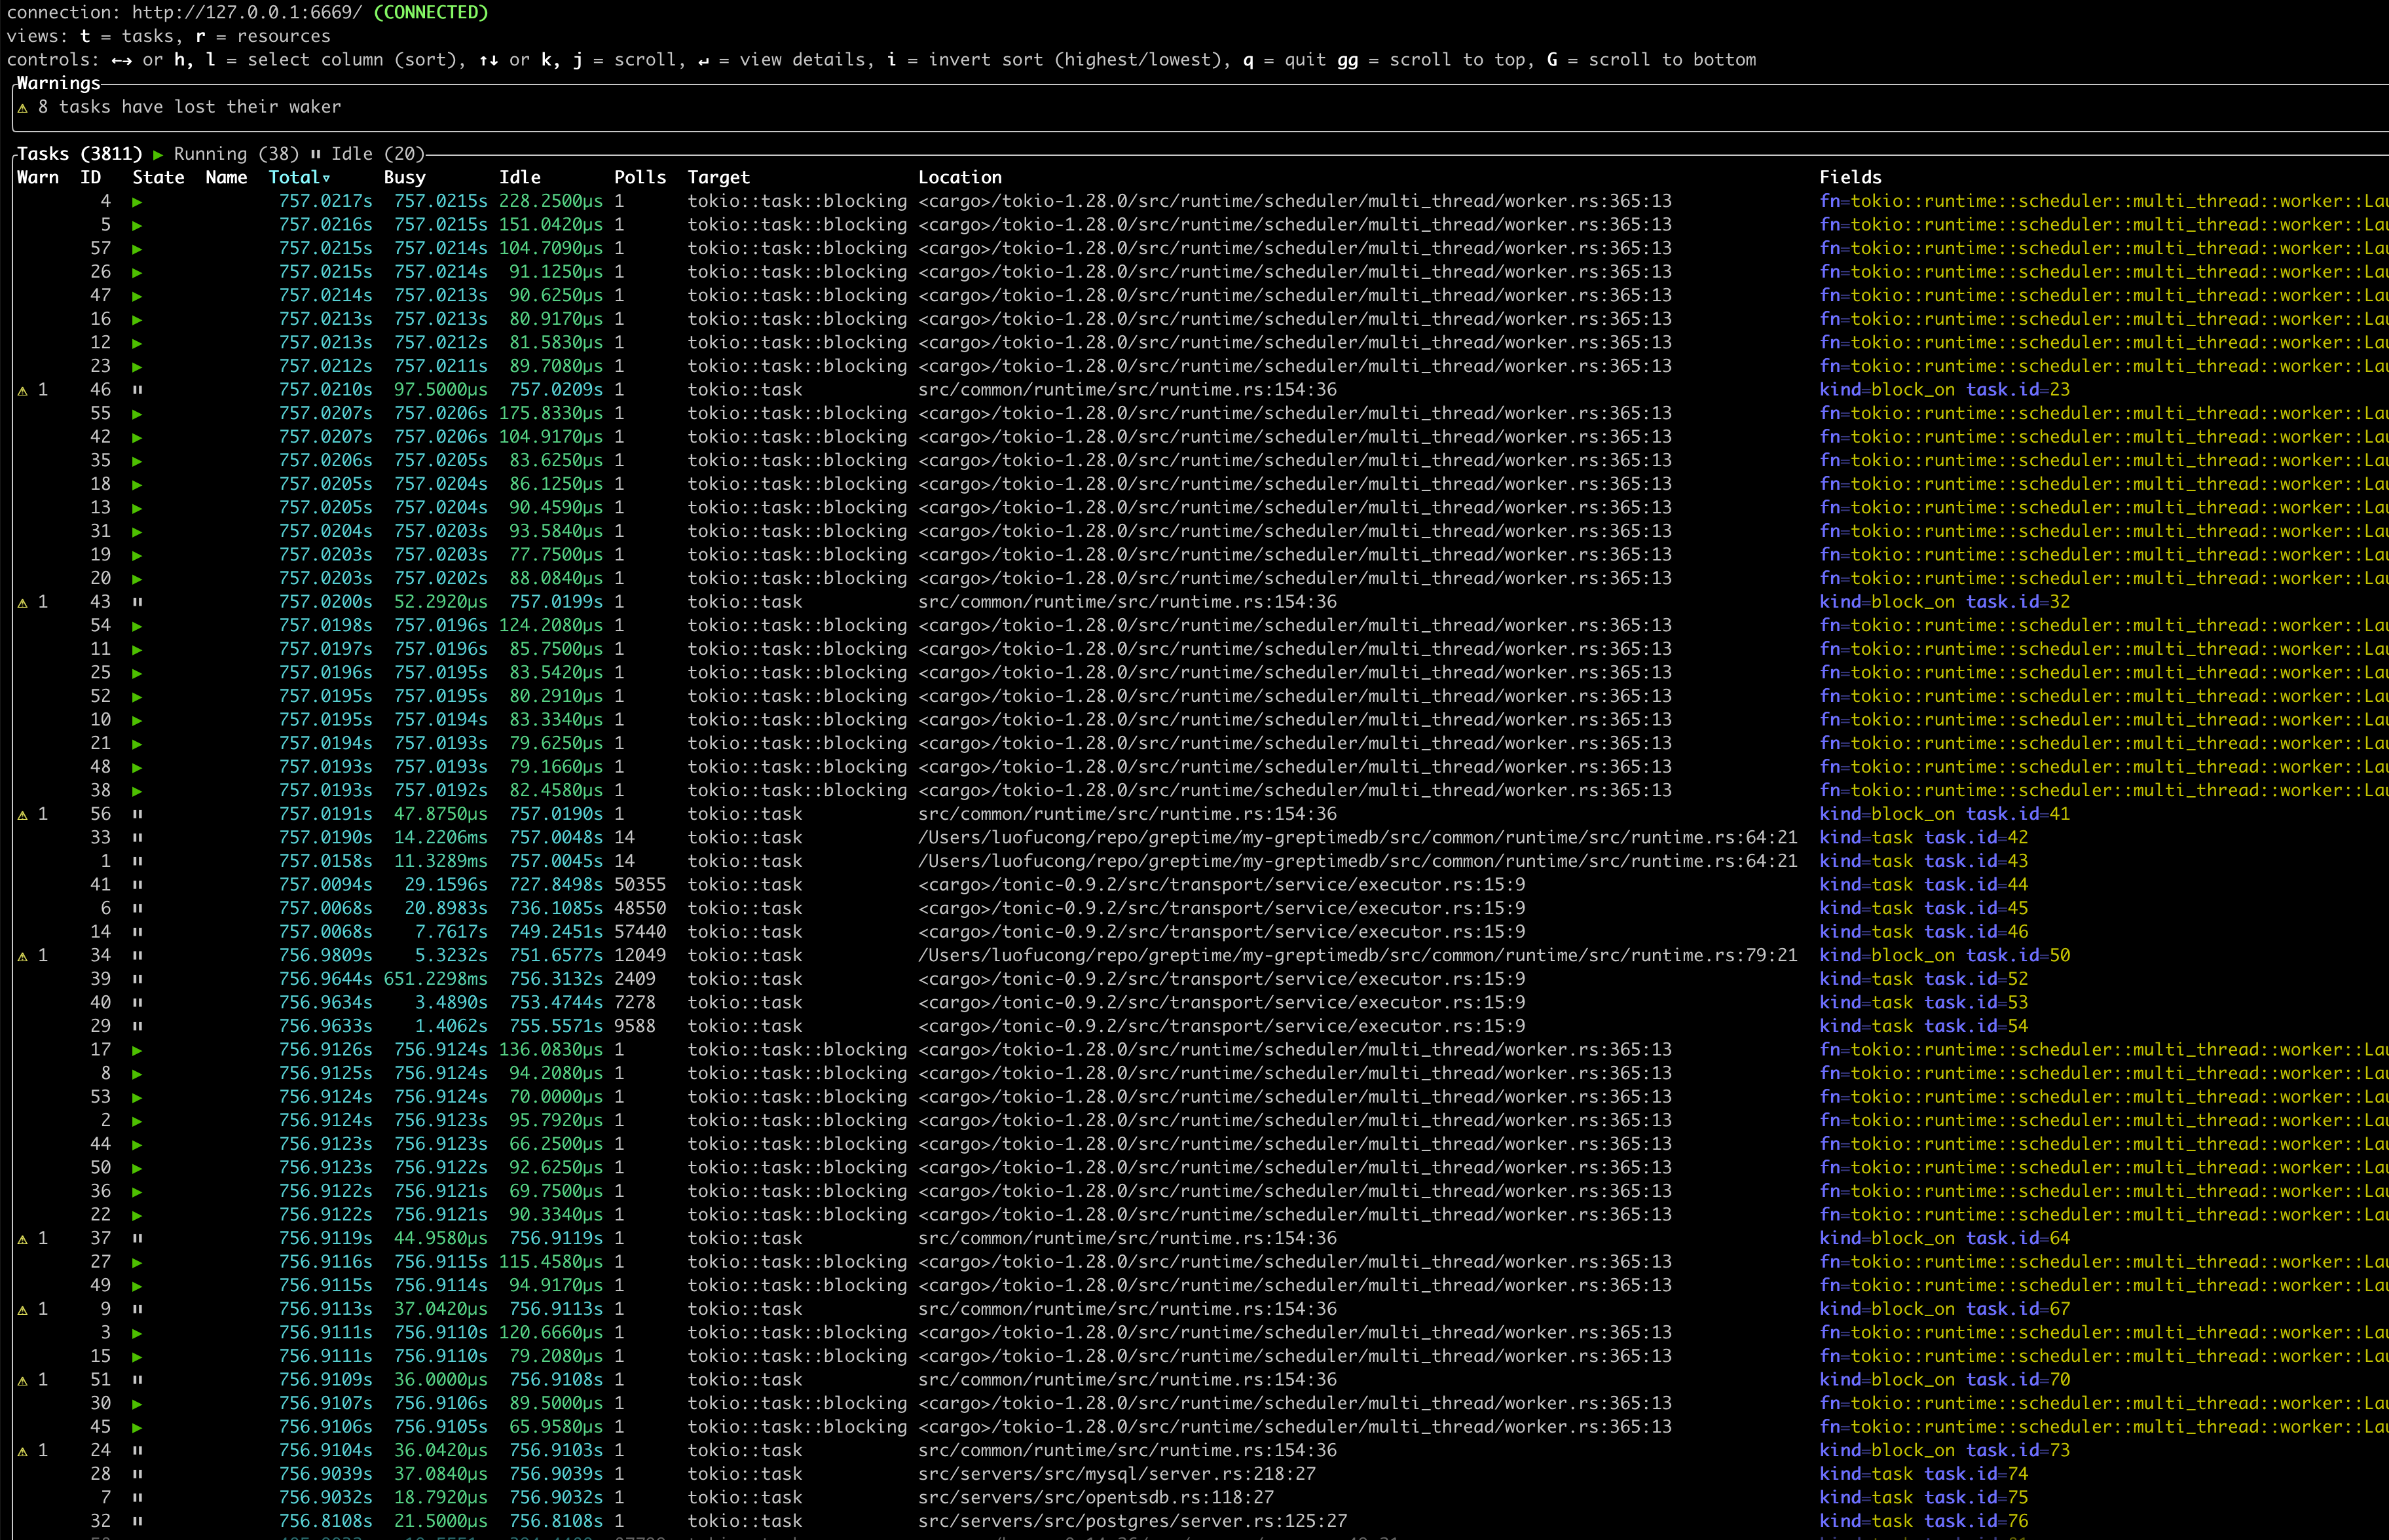This screenshot has height=1540, width=2389.
Task: Click the idle pause icon beside task 46
Action: (137, 389)
